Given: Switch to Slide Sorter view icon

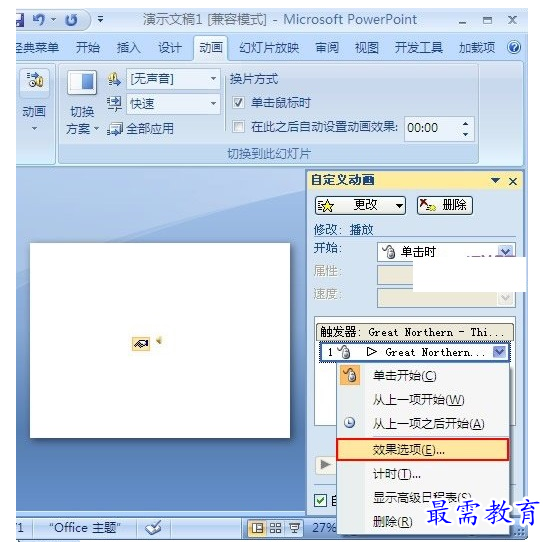Looking at the screenshot, I should pyautogui.click(x=275, y=528).
